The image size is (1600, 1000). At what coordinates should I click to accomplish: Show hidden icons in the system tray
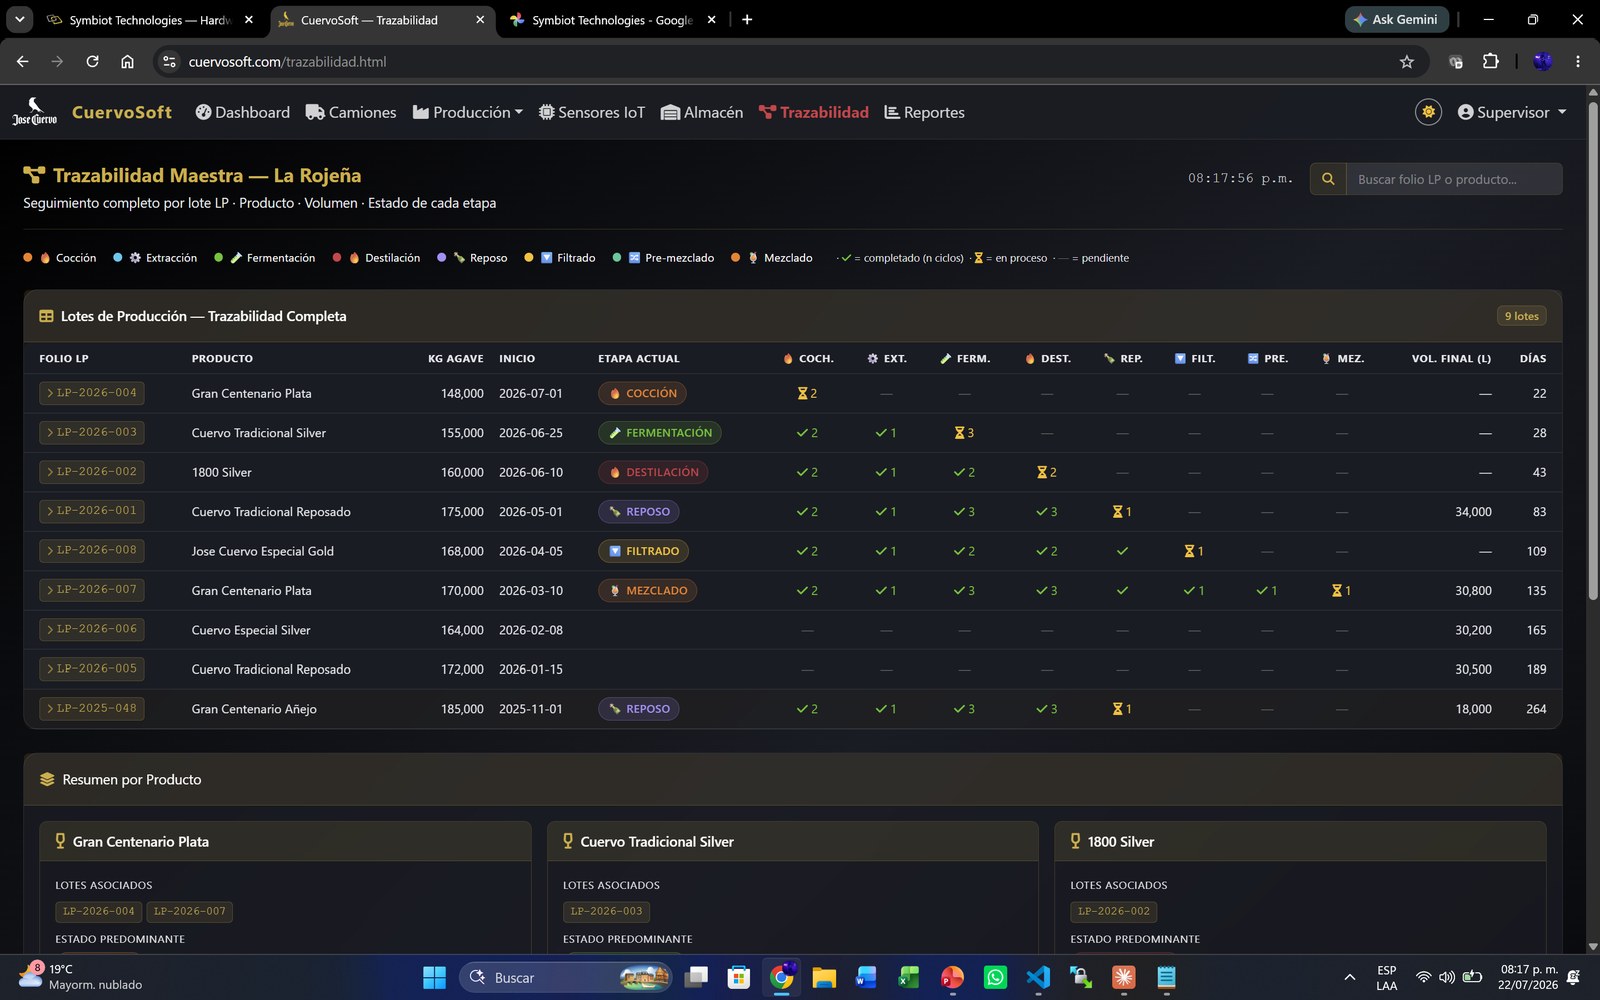point(1349,977)
